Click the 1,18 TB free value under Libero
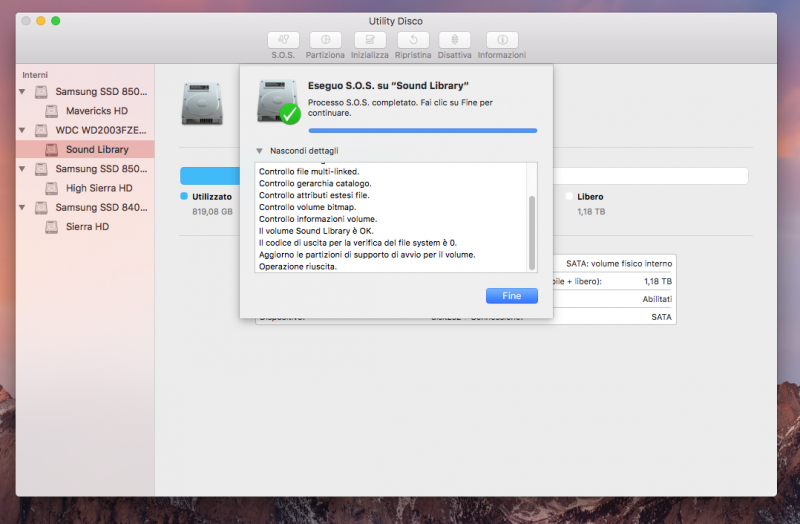 click(591, 212)
